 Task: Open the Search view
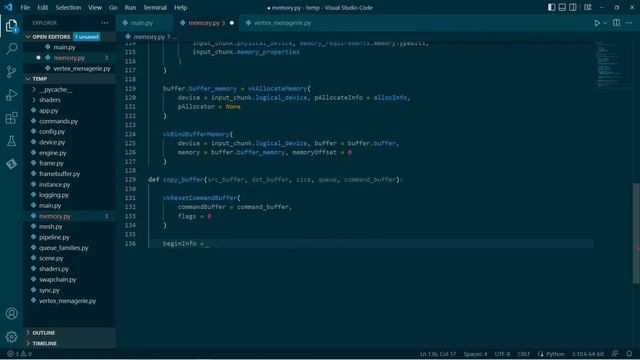pyautogui.click(x=11, y=49)
